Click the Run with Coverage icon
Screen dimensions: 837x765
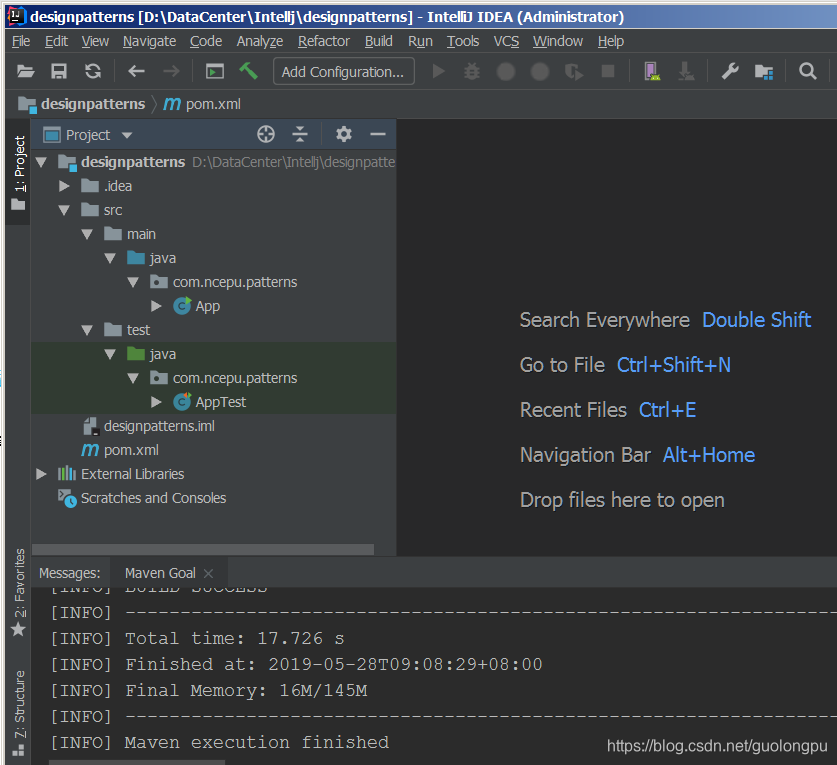pos(574,71)
